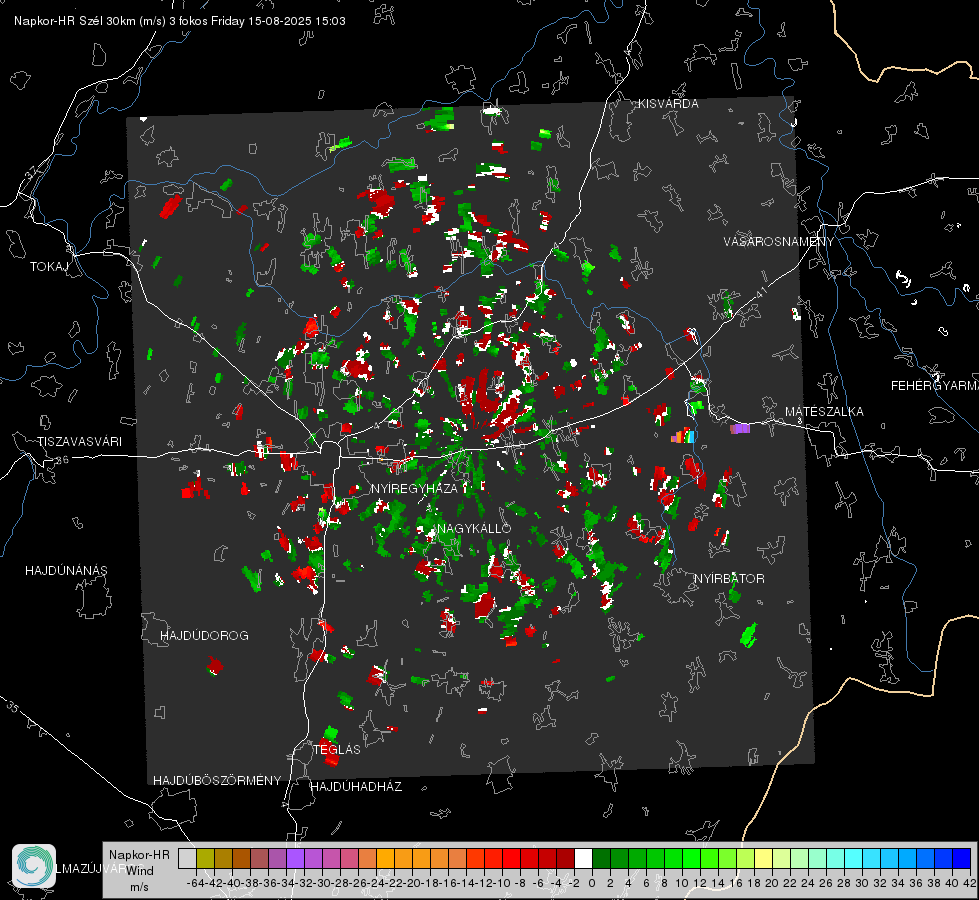Select the KISVÁRDA label on the map
This screenshot has width=979, height=900.
[668, 104]
